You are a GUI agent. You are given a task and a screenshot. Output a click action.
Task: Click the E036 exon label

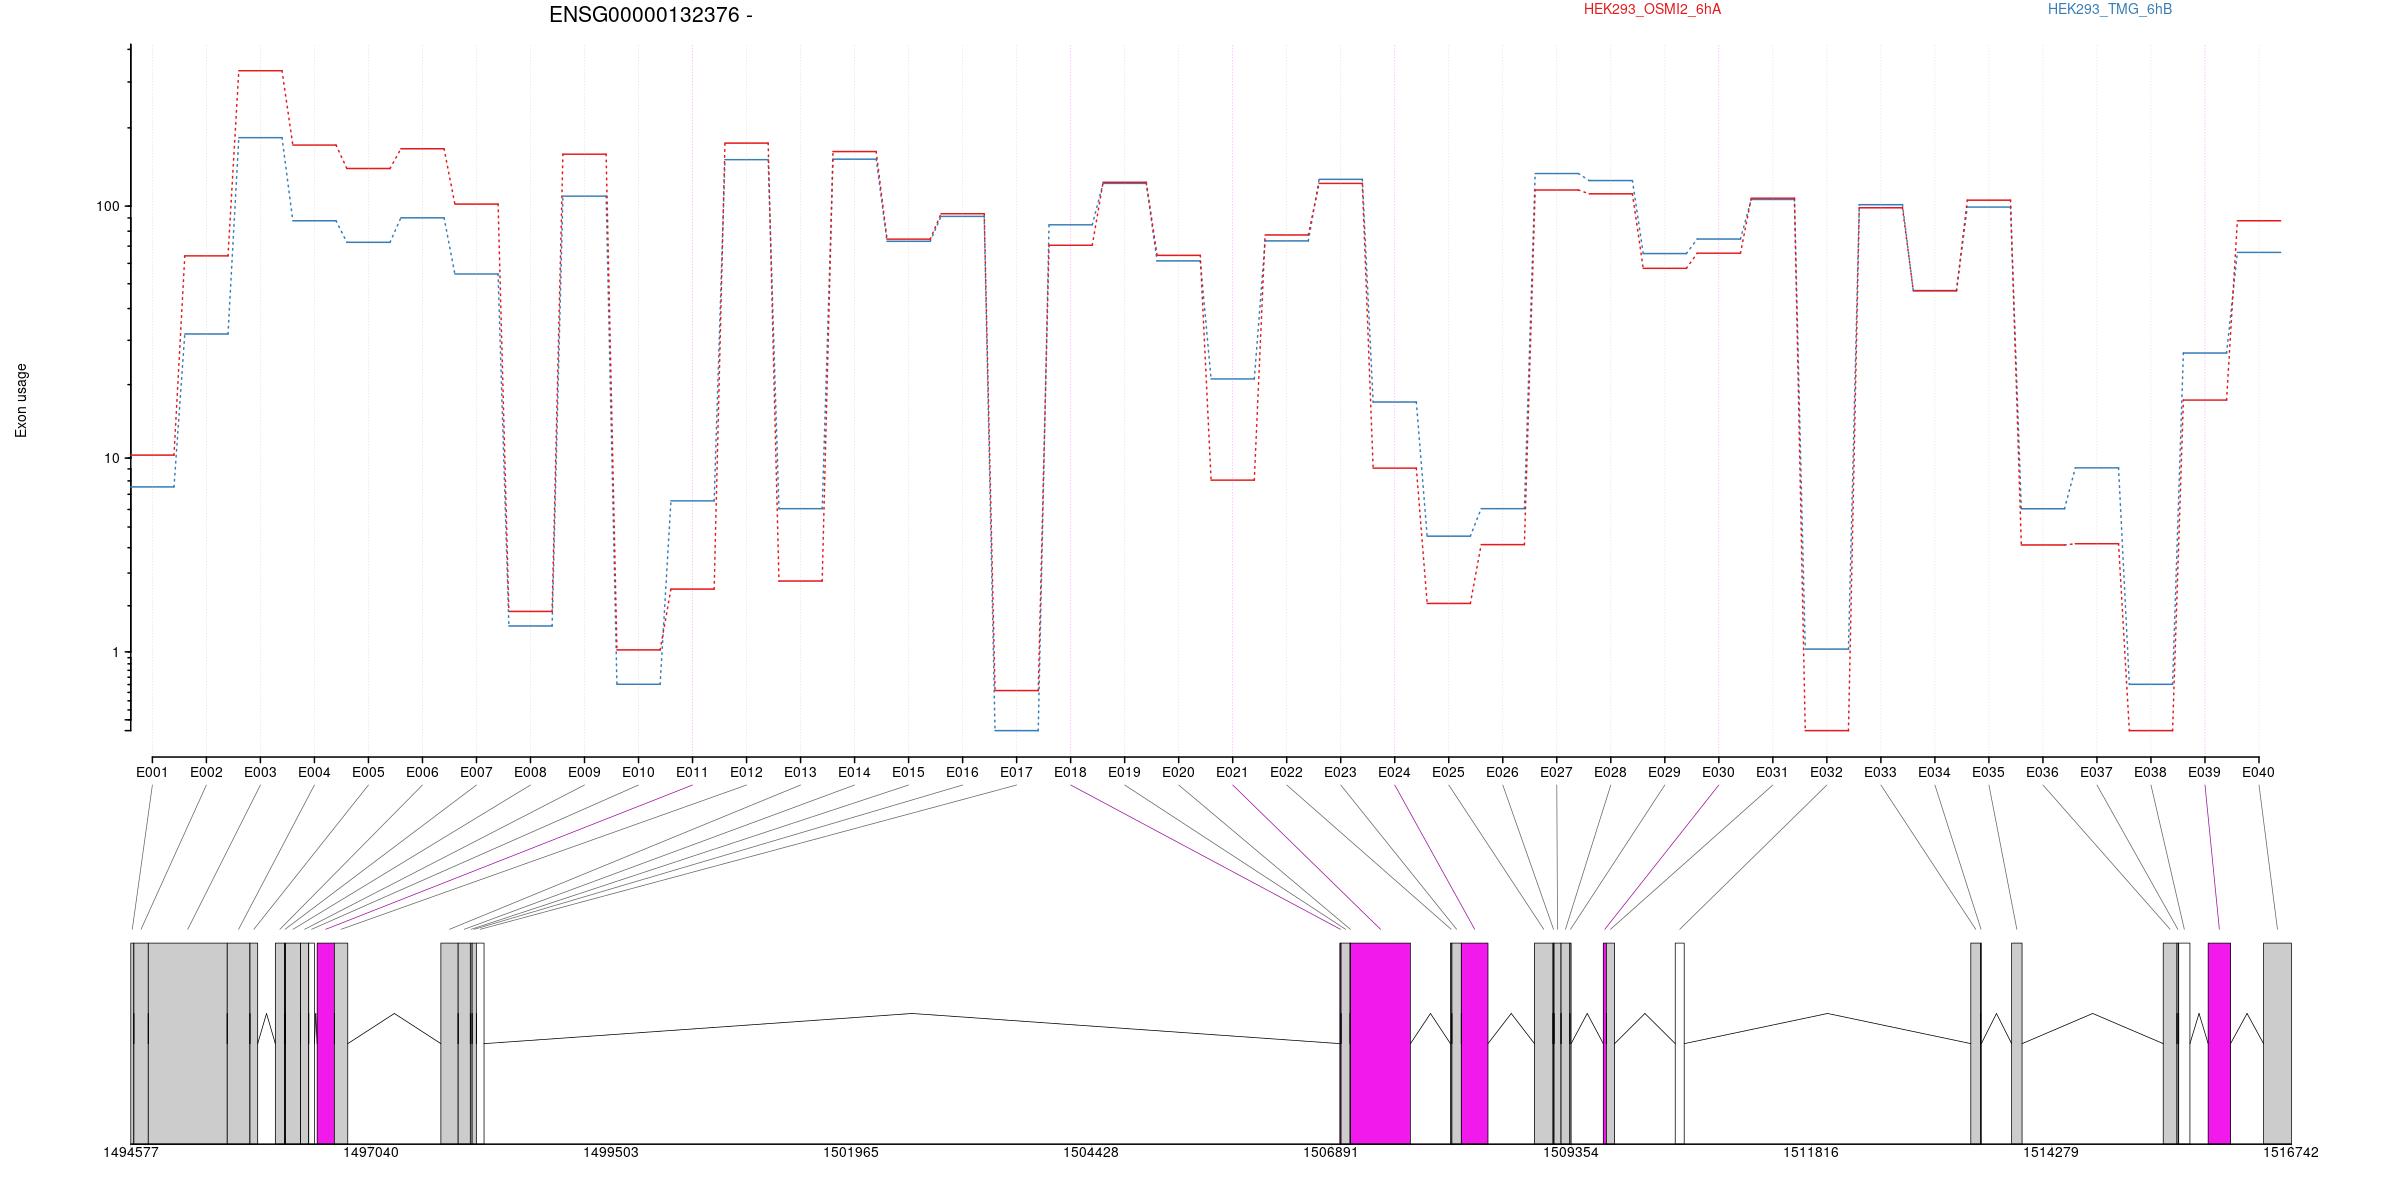(2042, 772)
